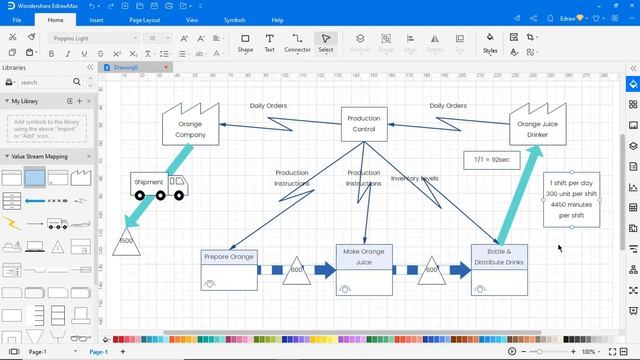Select the Shape tool
Screen dimensions: 640x360
tap(245, 43)
